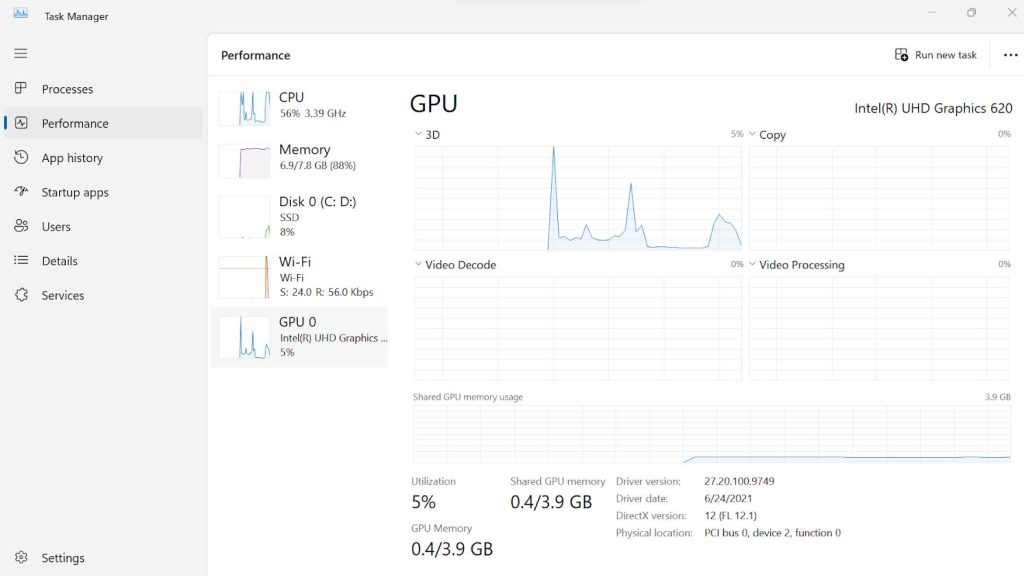Click the Users people icon
Screen dimensions: 1024x576
click(21, 226)
